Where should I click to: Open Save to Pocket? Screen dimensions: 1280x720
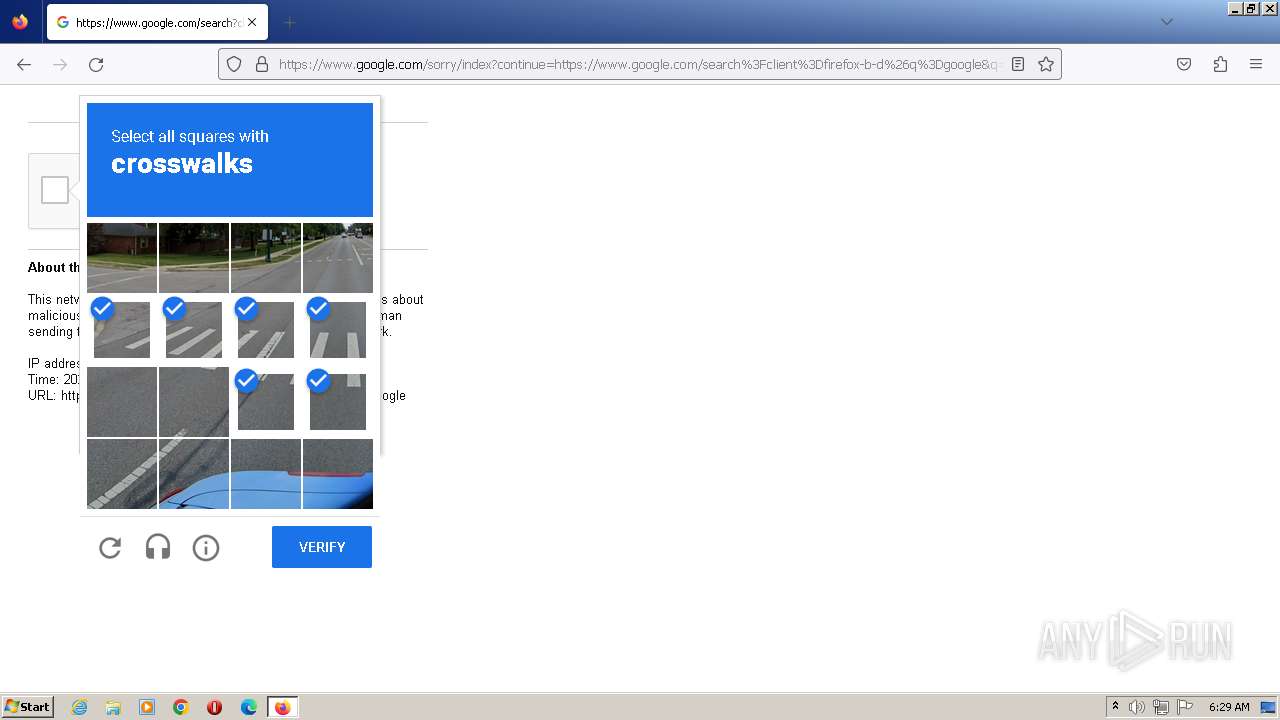pos(1184,64)
